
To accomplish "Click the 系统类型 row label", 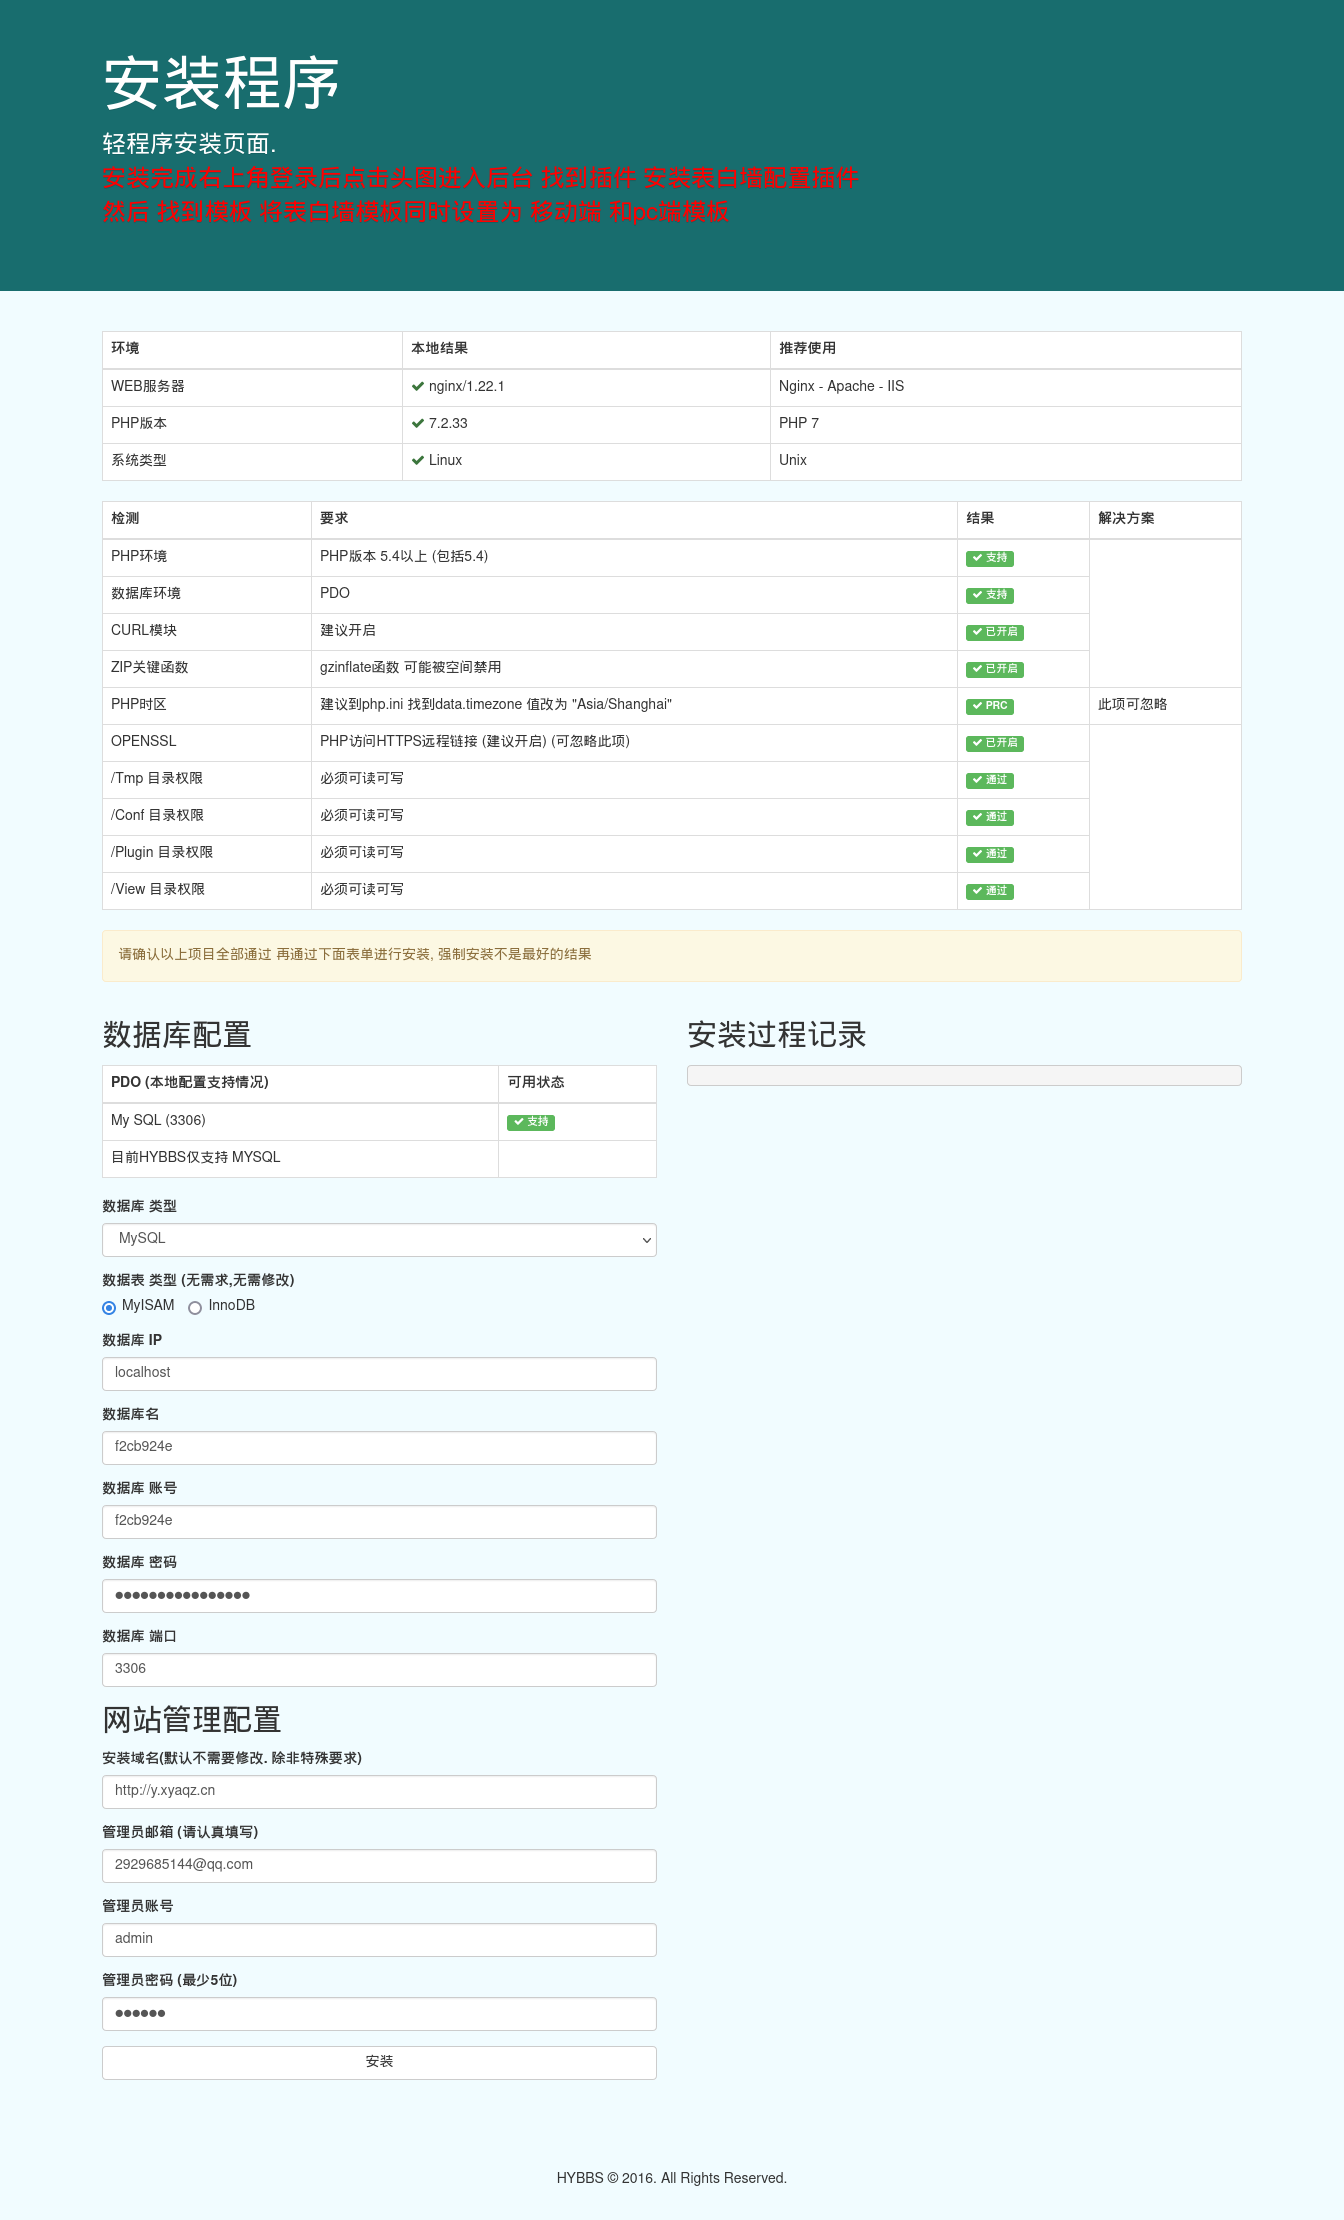I will coord(139,461).
